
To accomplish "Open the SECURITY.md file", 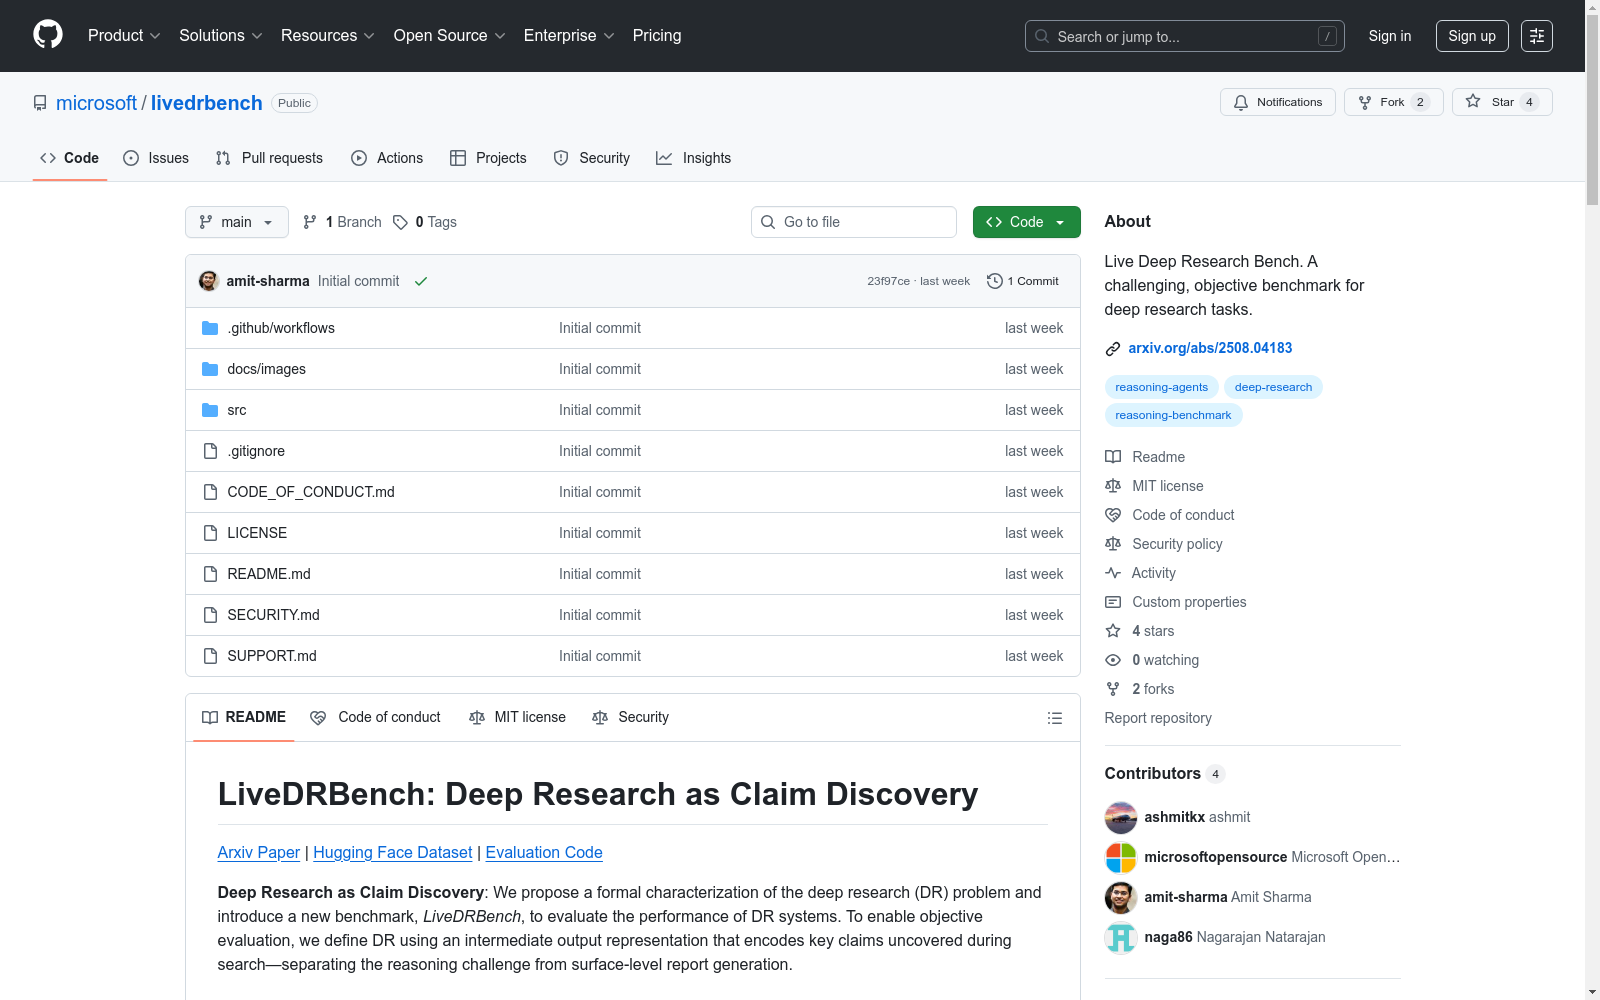I will pyautogui.click(x=274, y=615).
